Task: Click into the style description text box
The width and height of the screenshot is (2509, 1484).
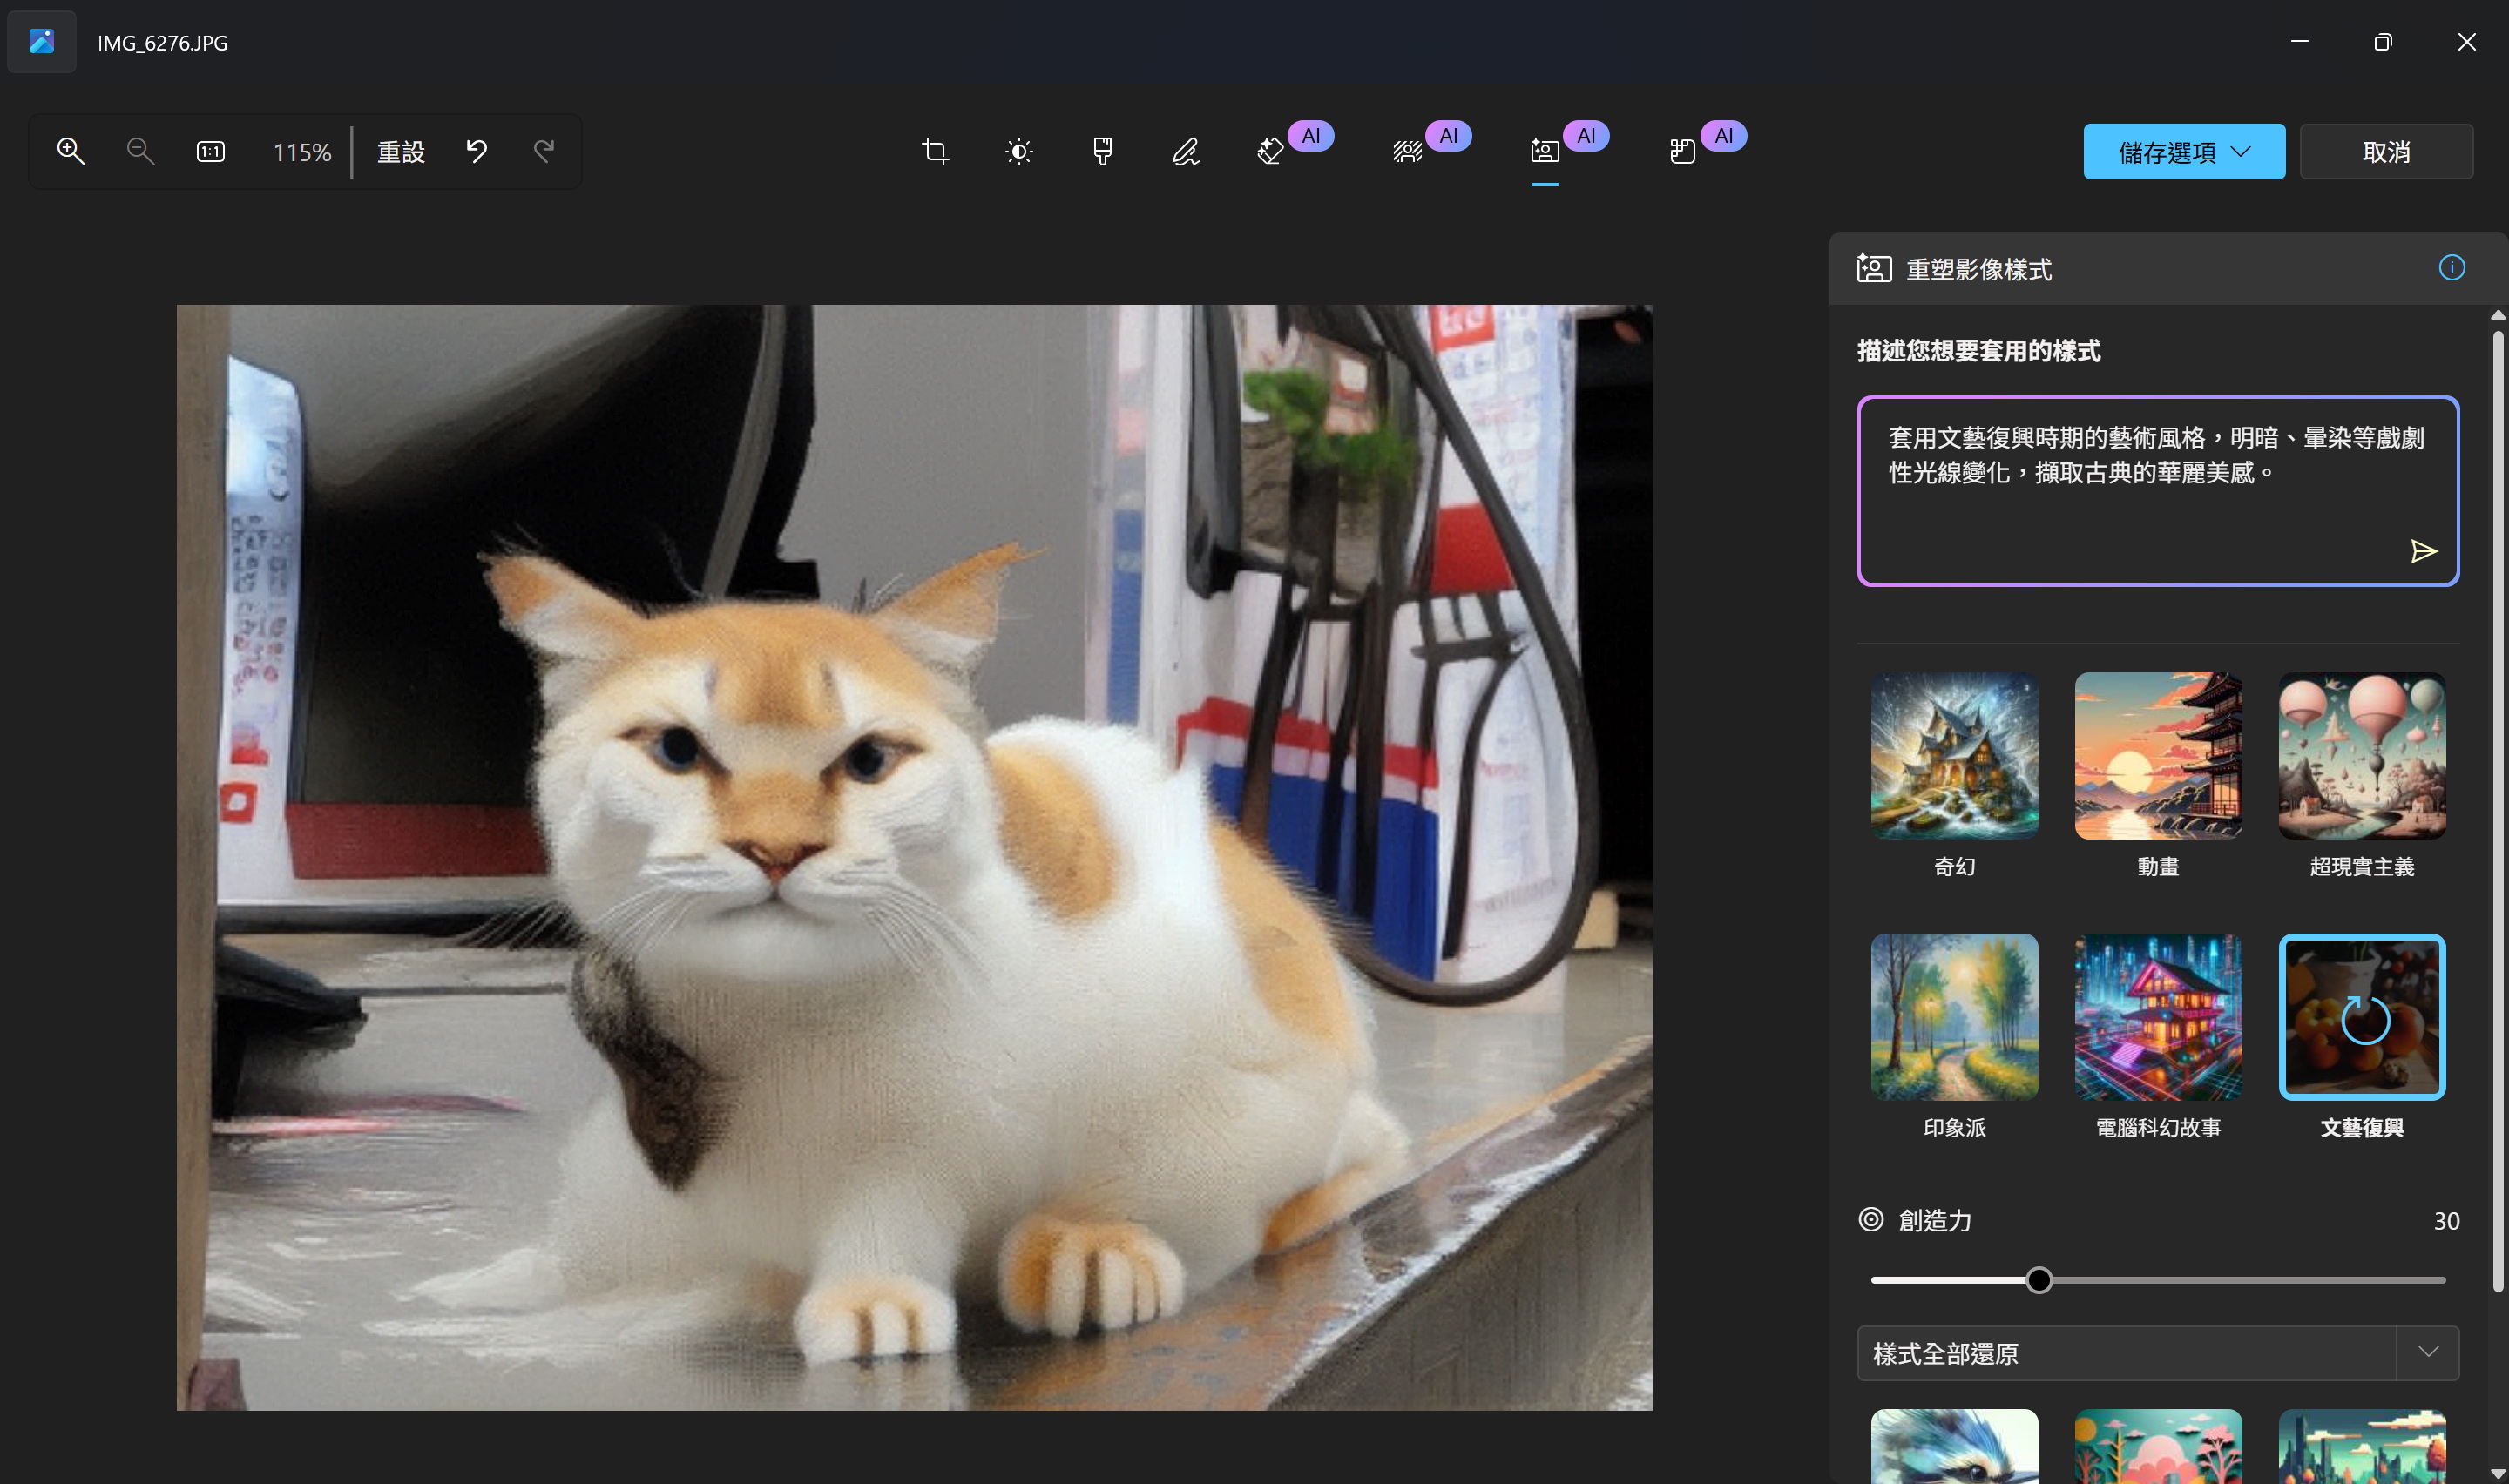Action: [2130, 510]
